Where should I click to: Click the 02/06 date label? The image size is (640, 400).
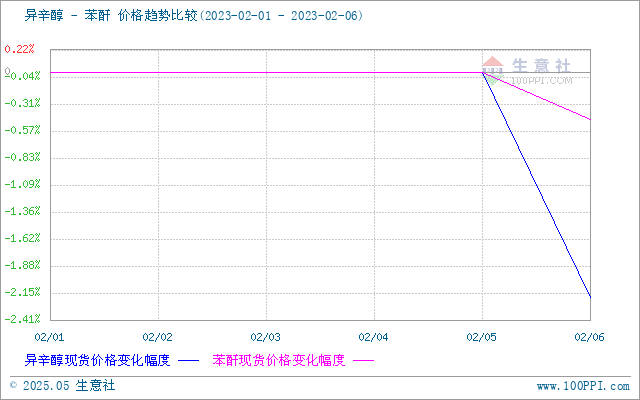pos(589,337)
